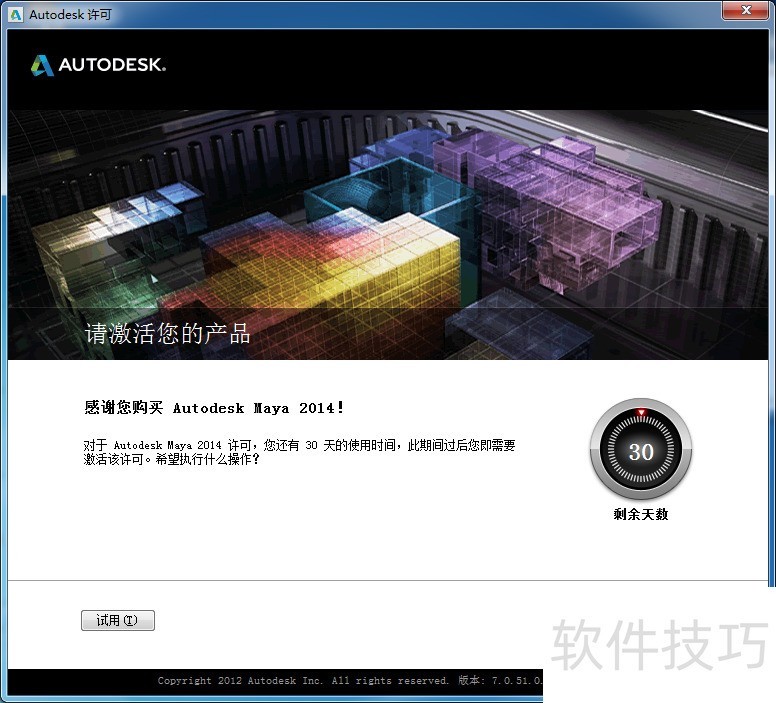Click the Autodesk icon in the title bar
The image size is (776, 703).
16,15
